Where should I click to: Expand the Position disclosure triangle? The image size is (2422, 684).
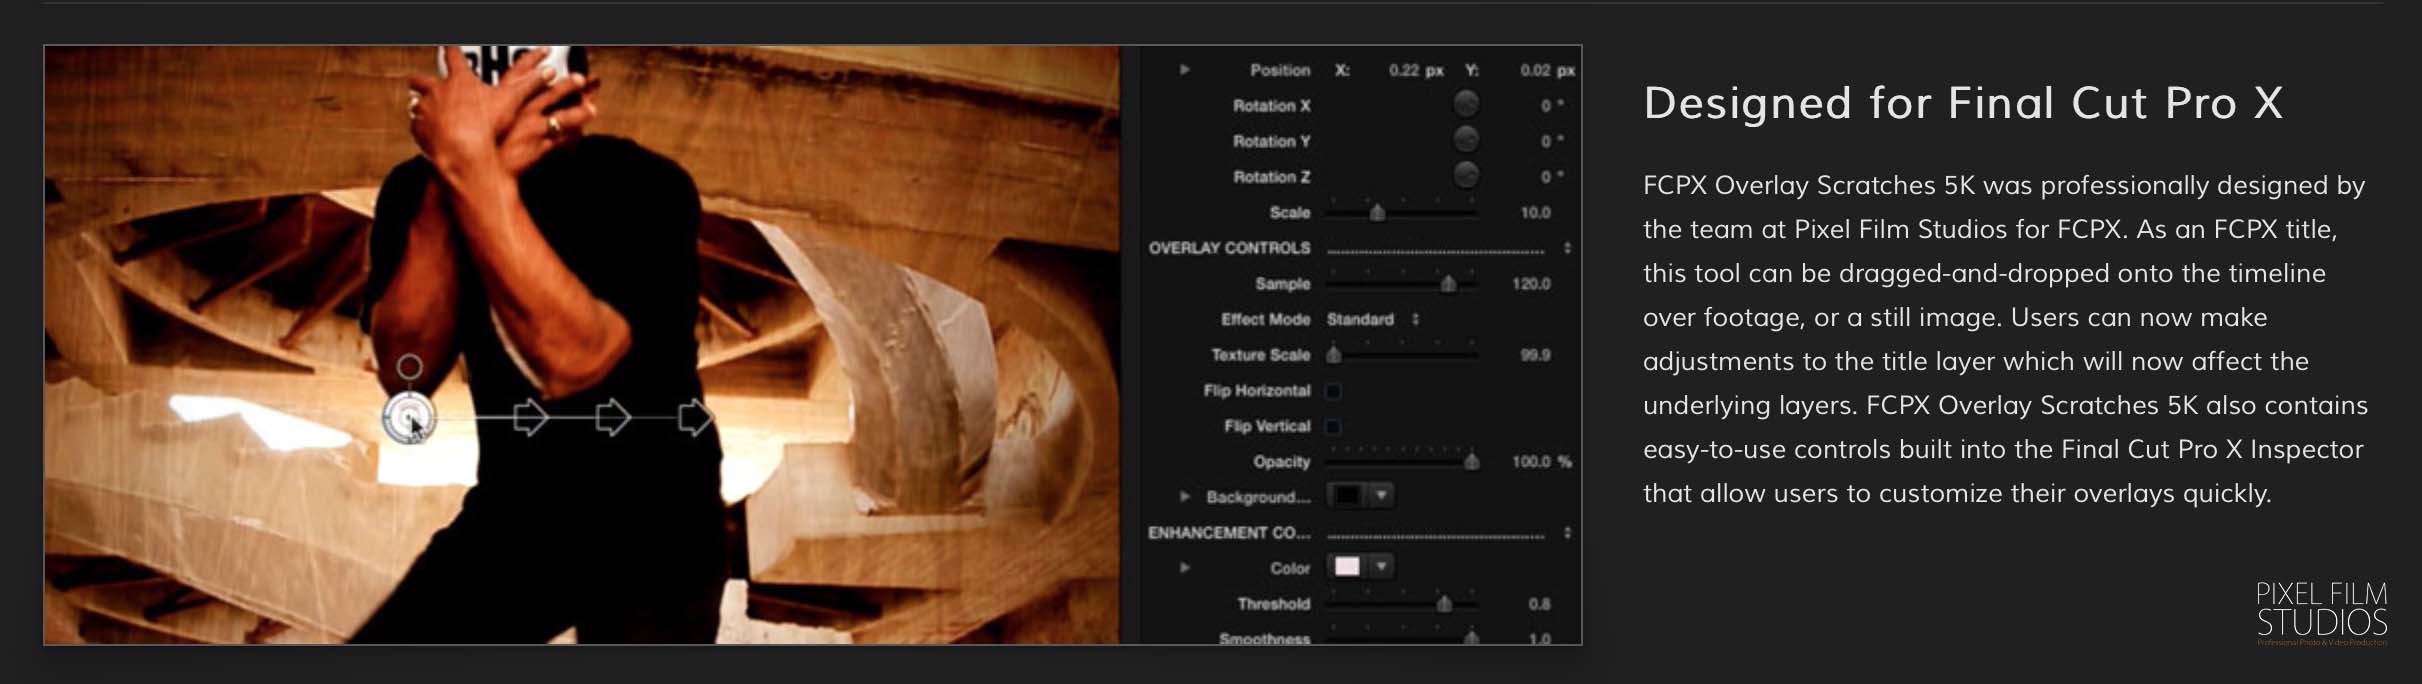(1184, 70)
